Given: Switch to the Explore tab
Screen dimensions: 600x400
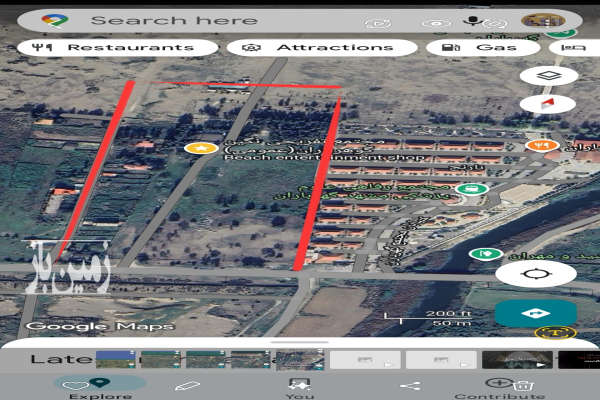Looking at the screenshot, I should pos(99,388).
